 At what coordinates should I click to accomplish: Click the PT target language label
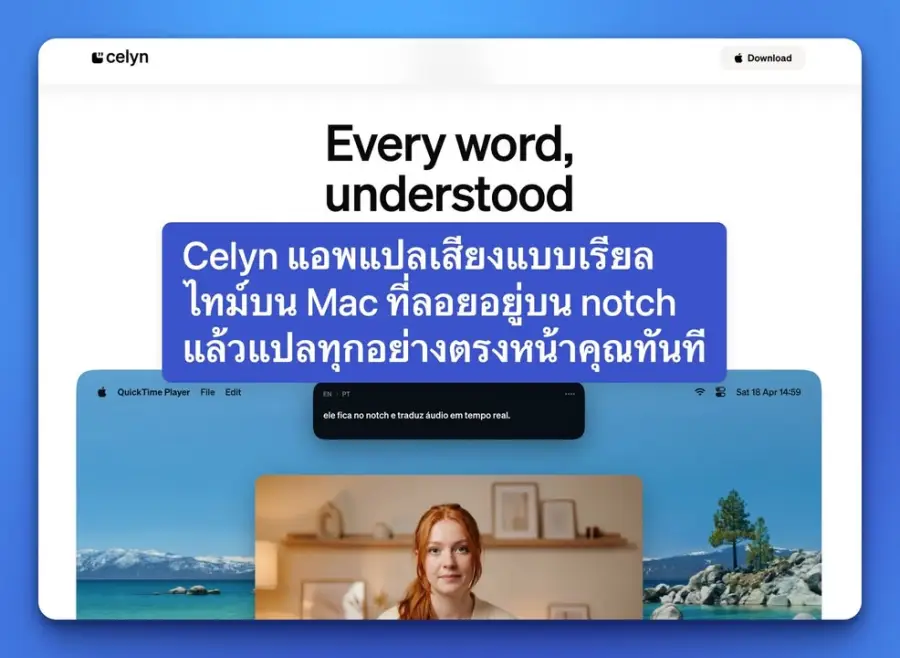coord(346,394)
